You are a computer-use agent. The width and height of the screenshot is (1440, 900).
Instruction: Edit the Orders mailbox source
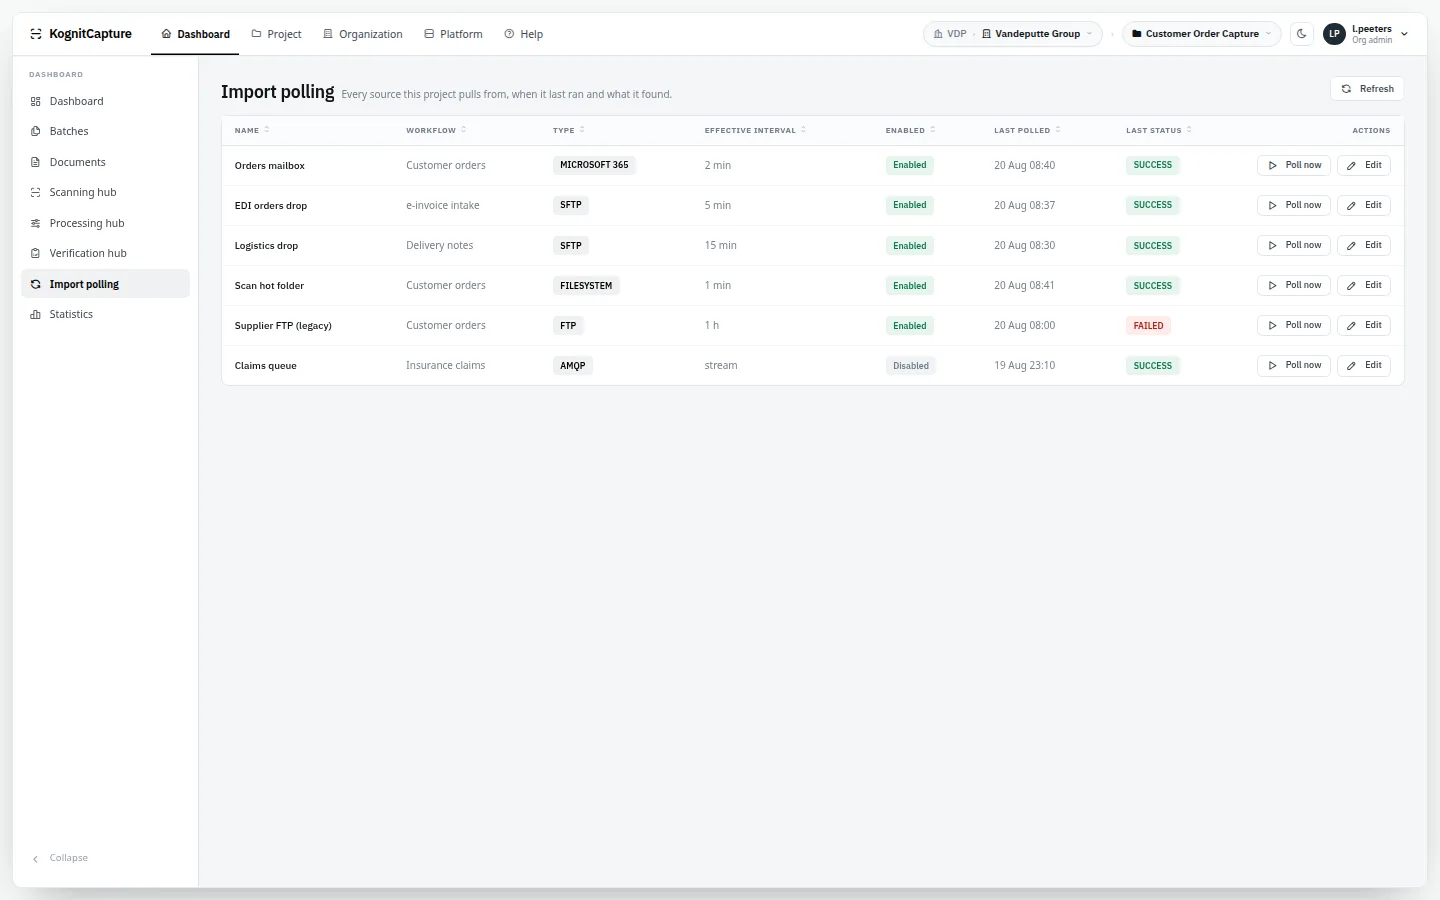(x=1364, y=165)
